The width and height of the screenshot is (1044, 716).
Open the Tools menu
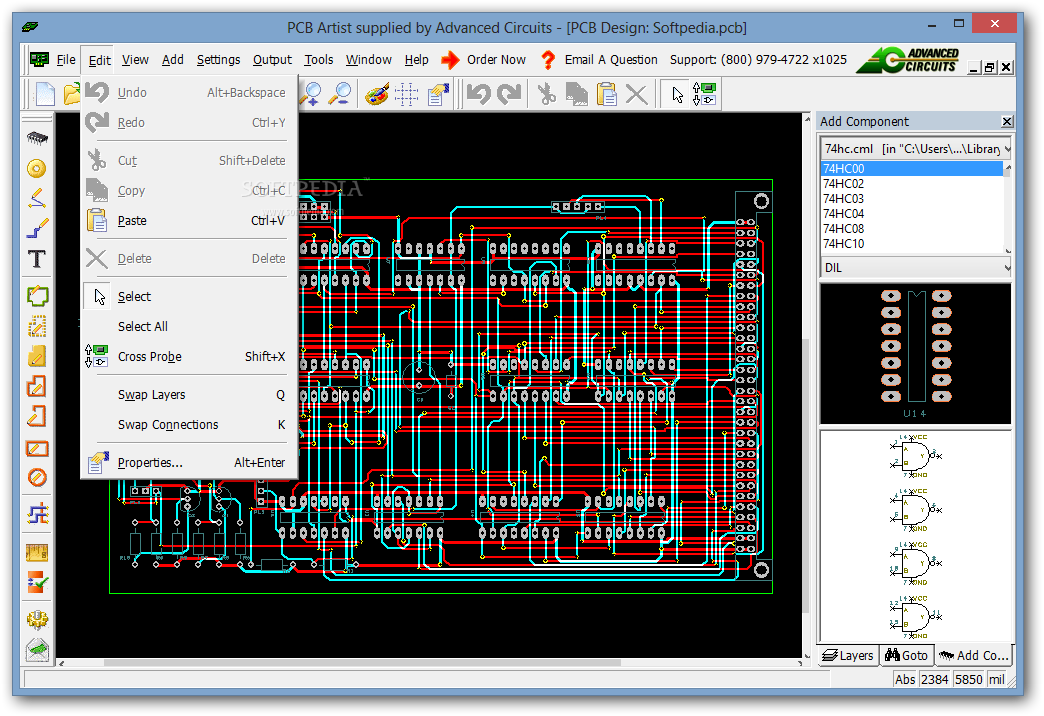[x=319, y=60]
